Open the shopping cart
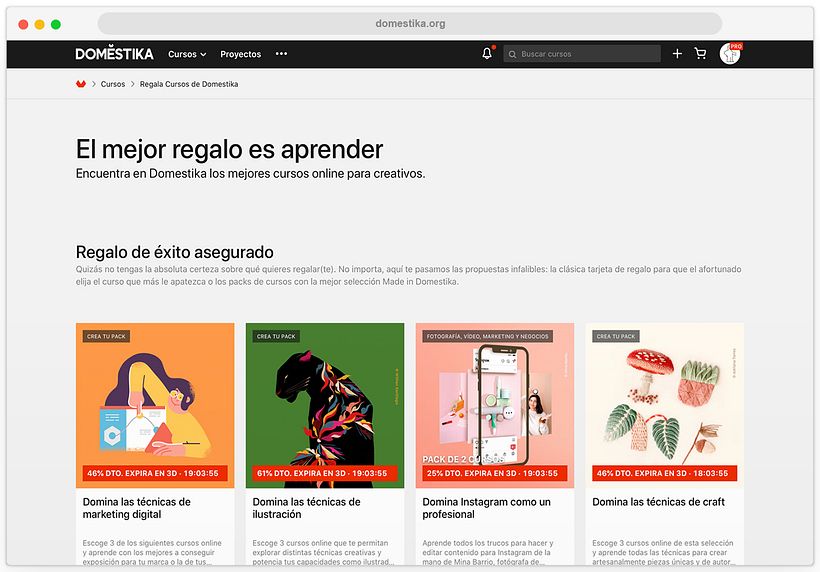This screenshot has width=820, height=572. [x=700, y=53]
